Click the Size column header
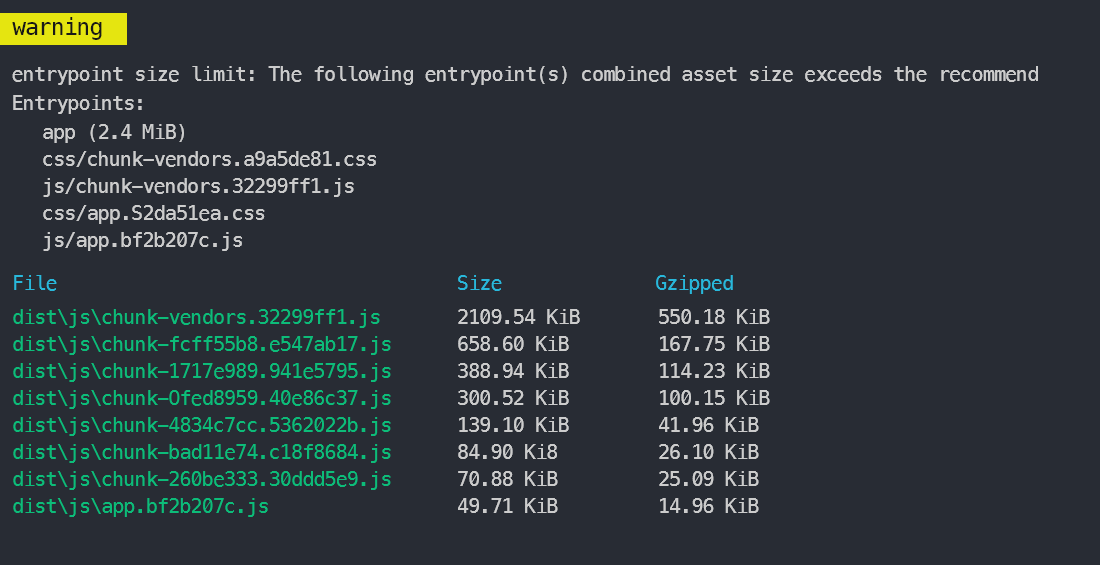Screen dimensions: 1100x565 pos(479,283)
